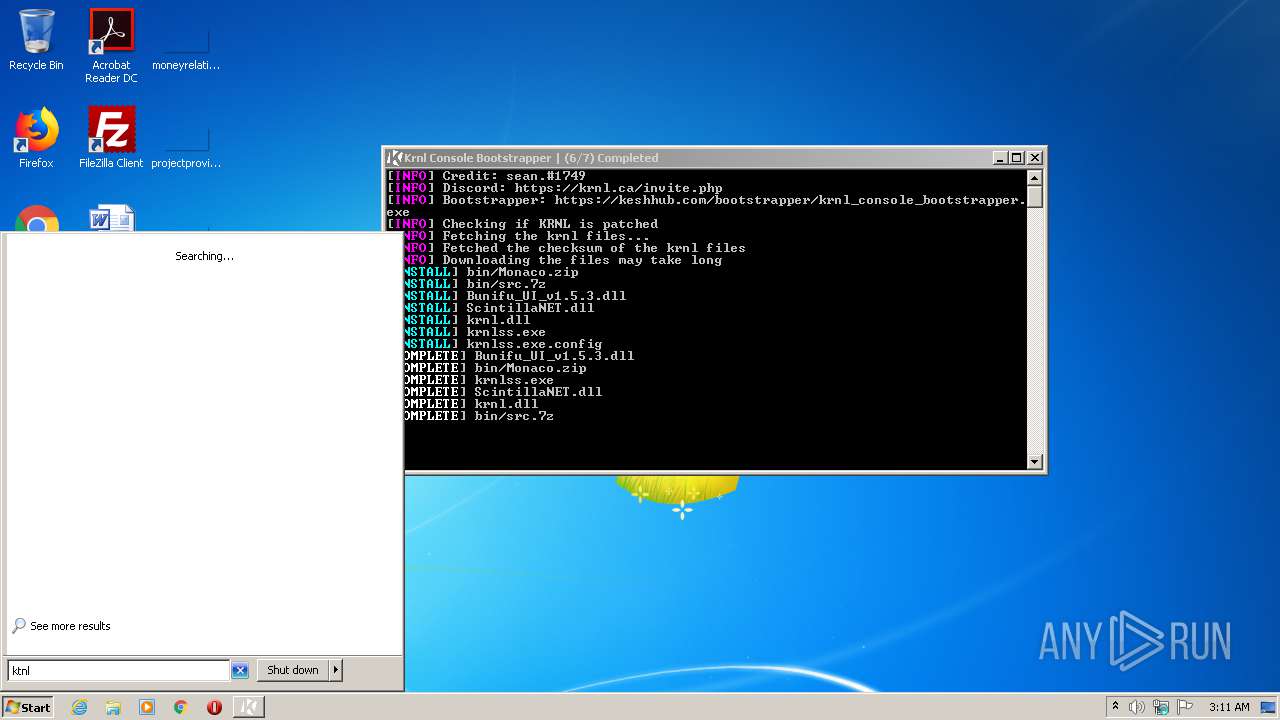This screenshot has height=720, width=1280.
Task: Click the Krnl console title bar icon
Action: [394, 158]
